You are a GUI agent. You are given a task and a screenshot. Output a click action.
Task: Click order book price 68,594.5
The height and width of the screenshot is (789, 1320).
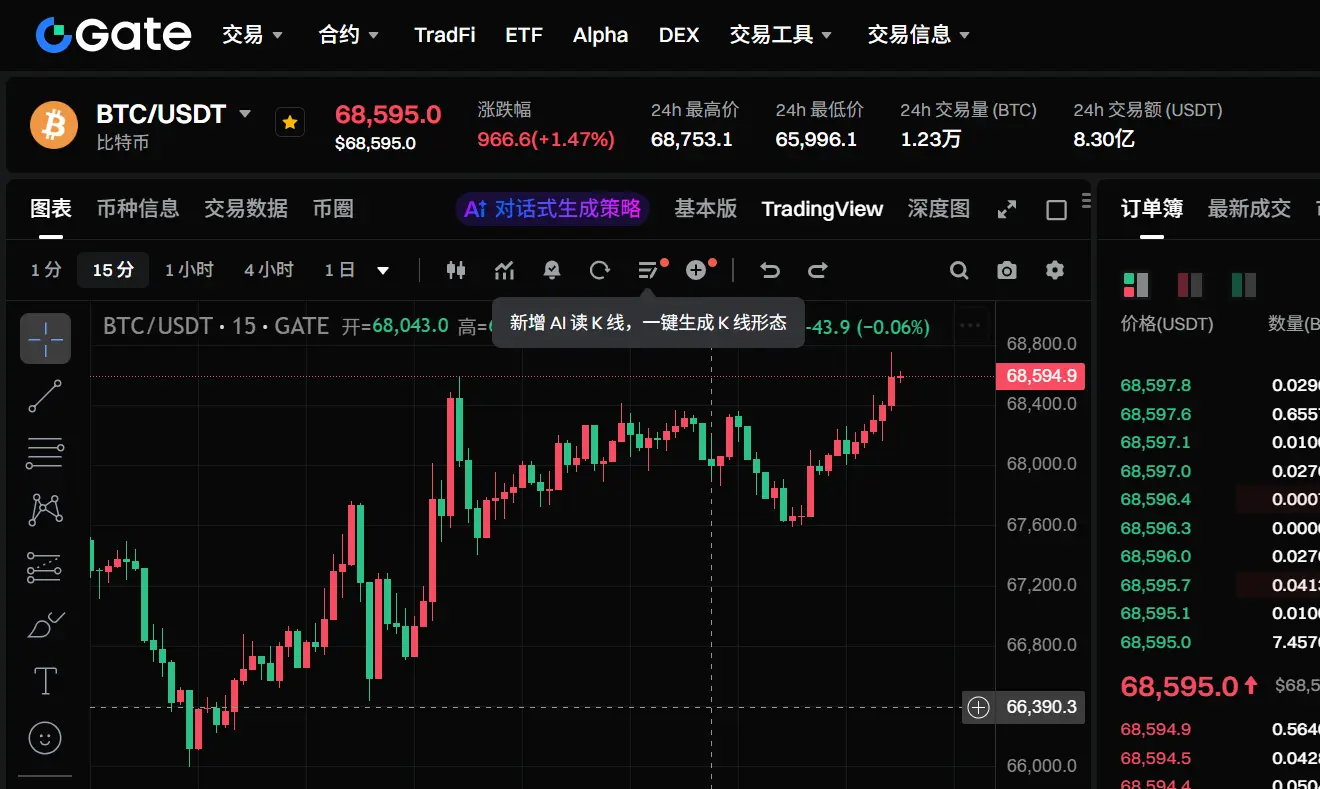1156,759
